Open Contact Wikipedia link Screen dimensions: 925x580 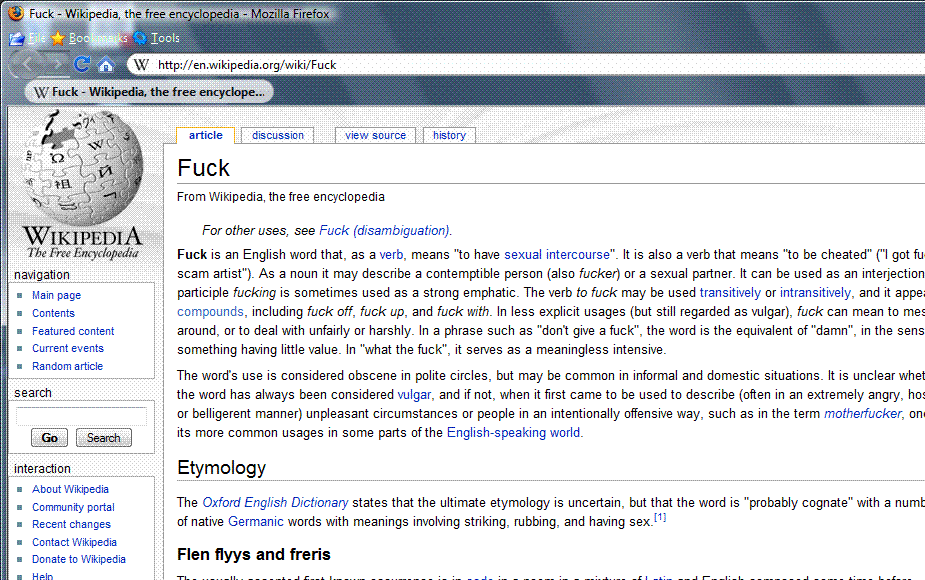74,542
